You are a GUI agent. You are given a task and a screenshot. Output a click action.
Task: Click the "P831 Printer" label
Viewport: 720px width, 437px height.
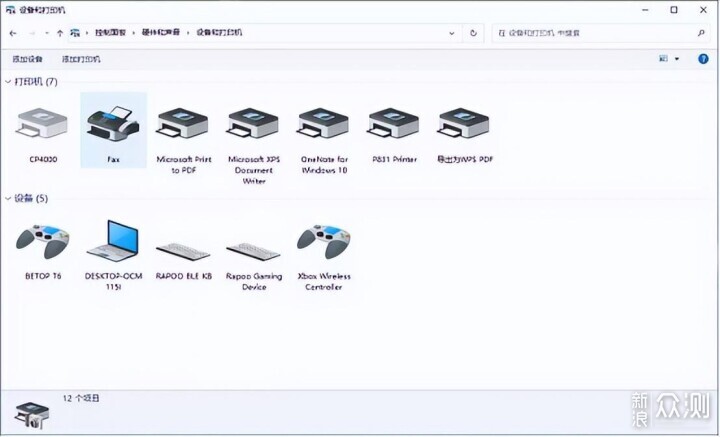tap(394, 159)
